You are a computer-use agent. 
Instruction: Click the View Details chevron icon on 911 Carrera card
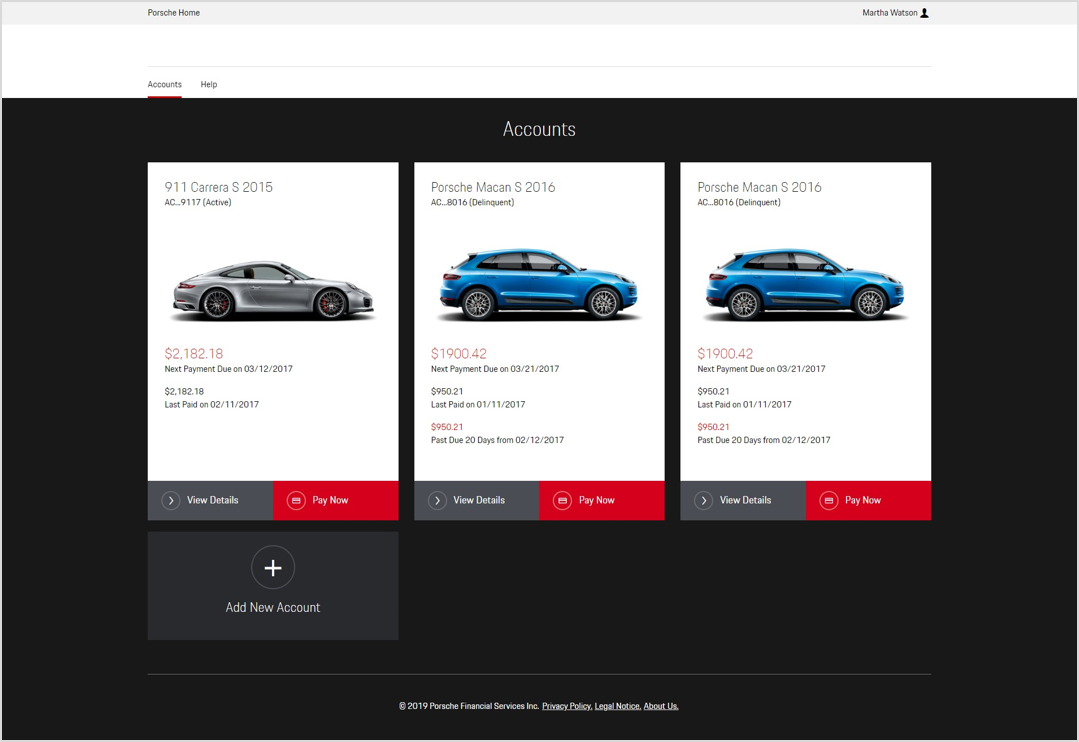171,500
